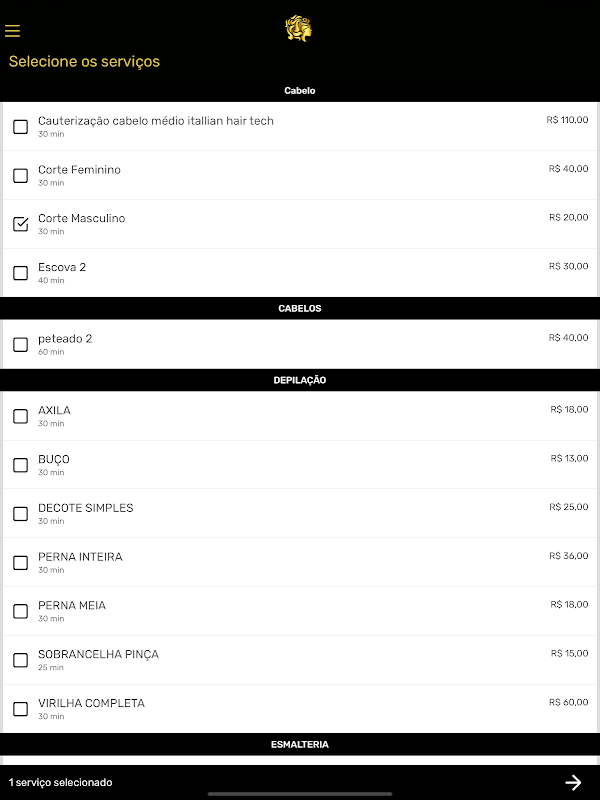Image resolution: width=600 pixels, height=800 pixels.
Task: Tap the Cabelo category header
Action: click(299, 91)
